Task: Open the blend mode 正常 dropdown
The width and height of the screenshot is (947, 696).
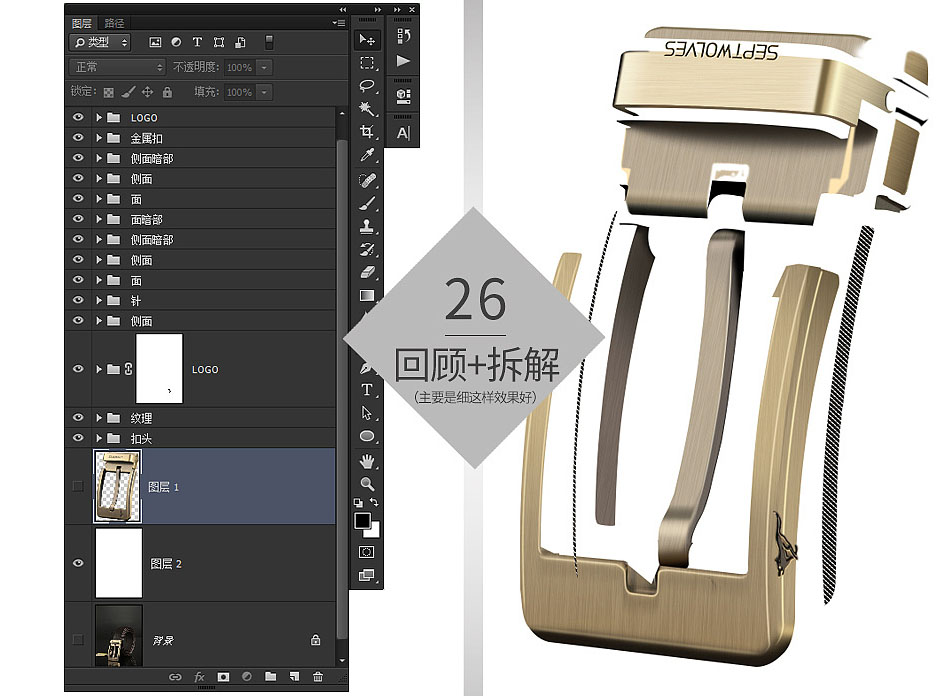Action: (117, 67)
